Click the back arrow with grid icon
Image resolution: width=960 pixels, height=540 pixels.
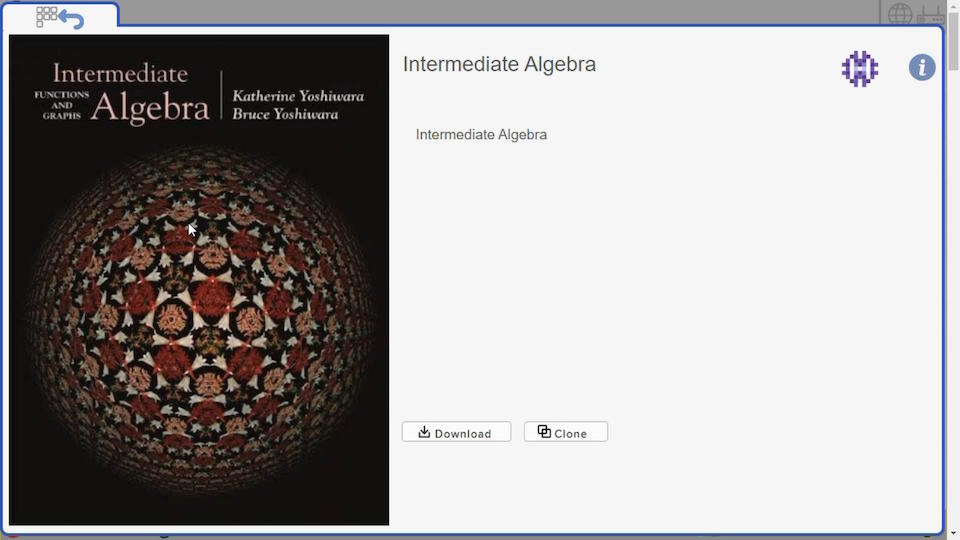tap(60, 17)
